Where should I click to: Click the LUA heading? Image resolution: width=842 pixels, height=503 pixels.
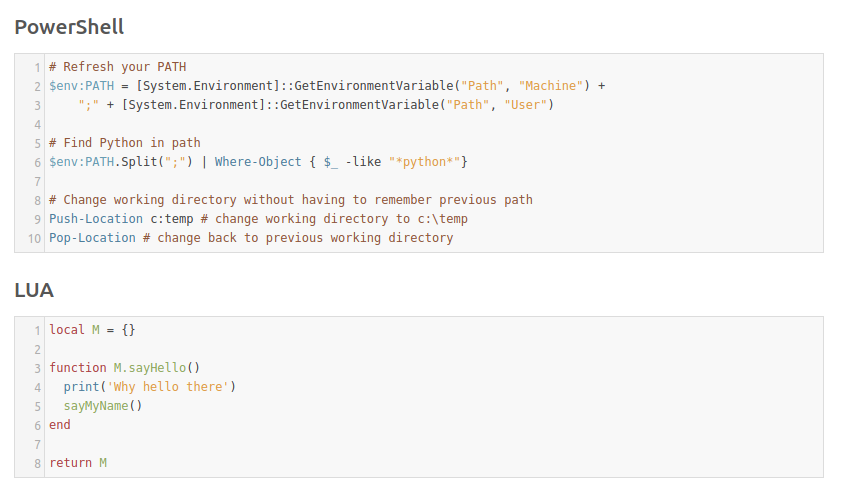[x=34, y=290]
